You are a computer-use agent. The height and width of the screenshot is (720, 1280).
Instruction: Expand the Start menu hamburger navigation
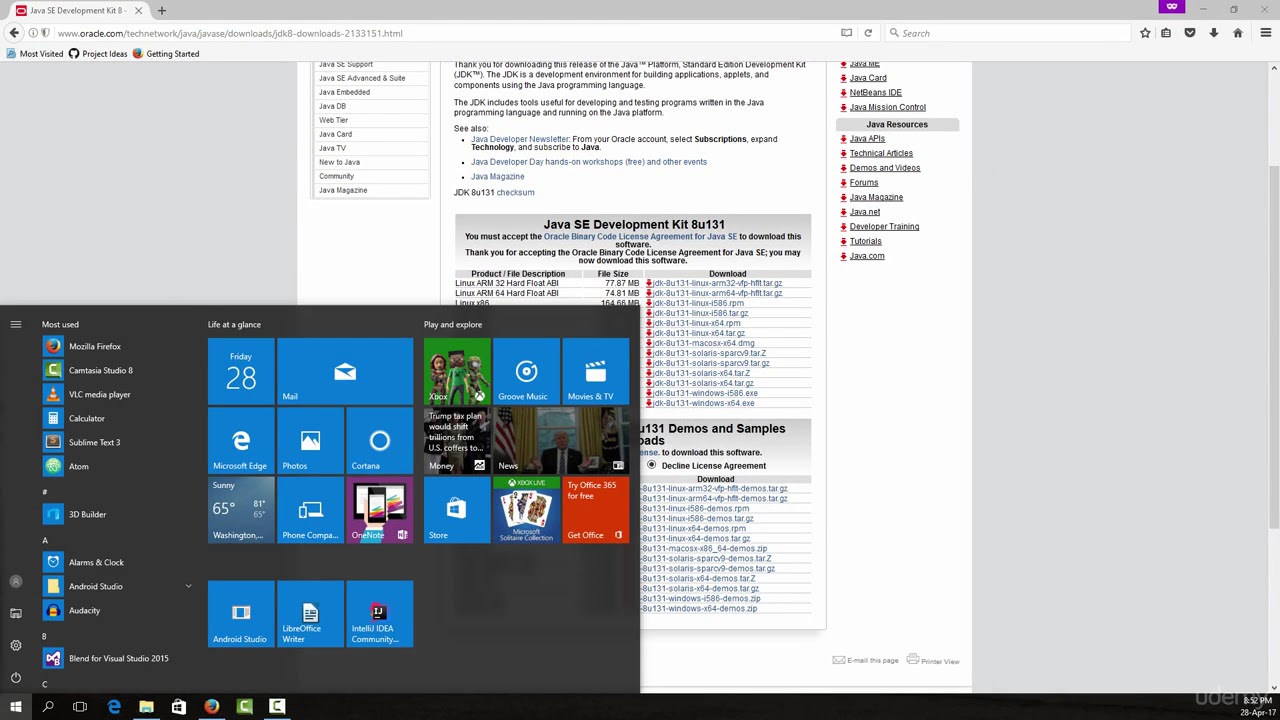coord(16,324)
